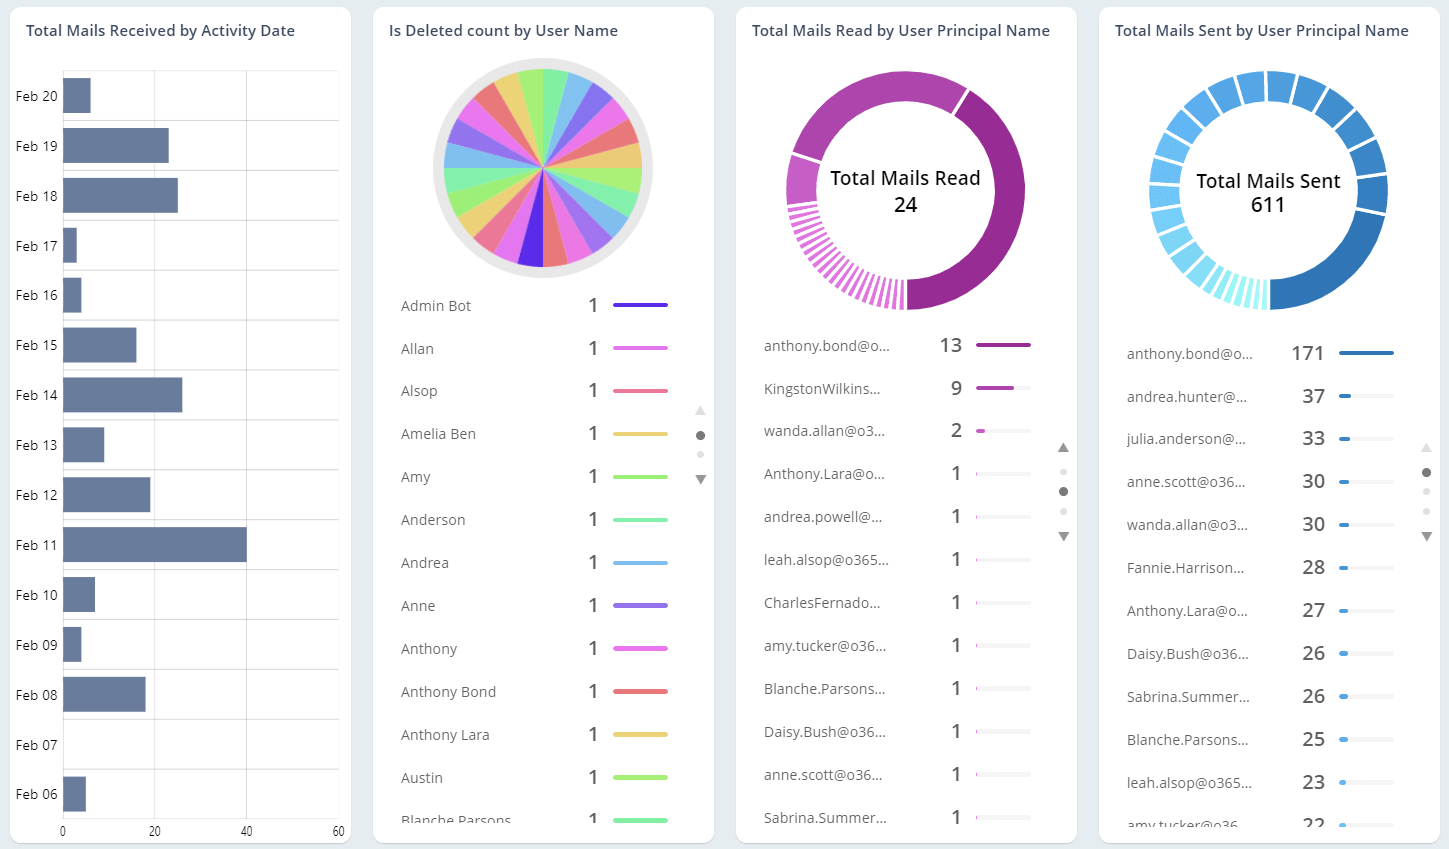Click the up pagination arrow in the Is Deleted list

tap(701, 410)
